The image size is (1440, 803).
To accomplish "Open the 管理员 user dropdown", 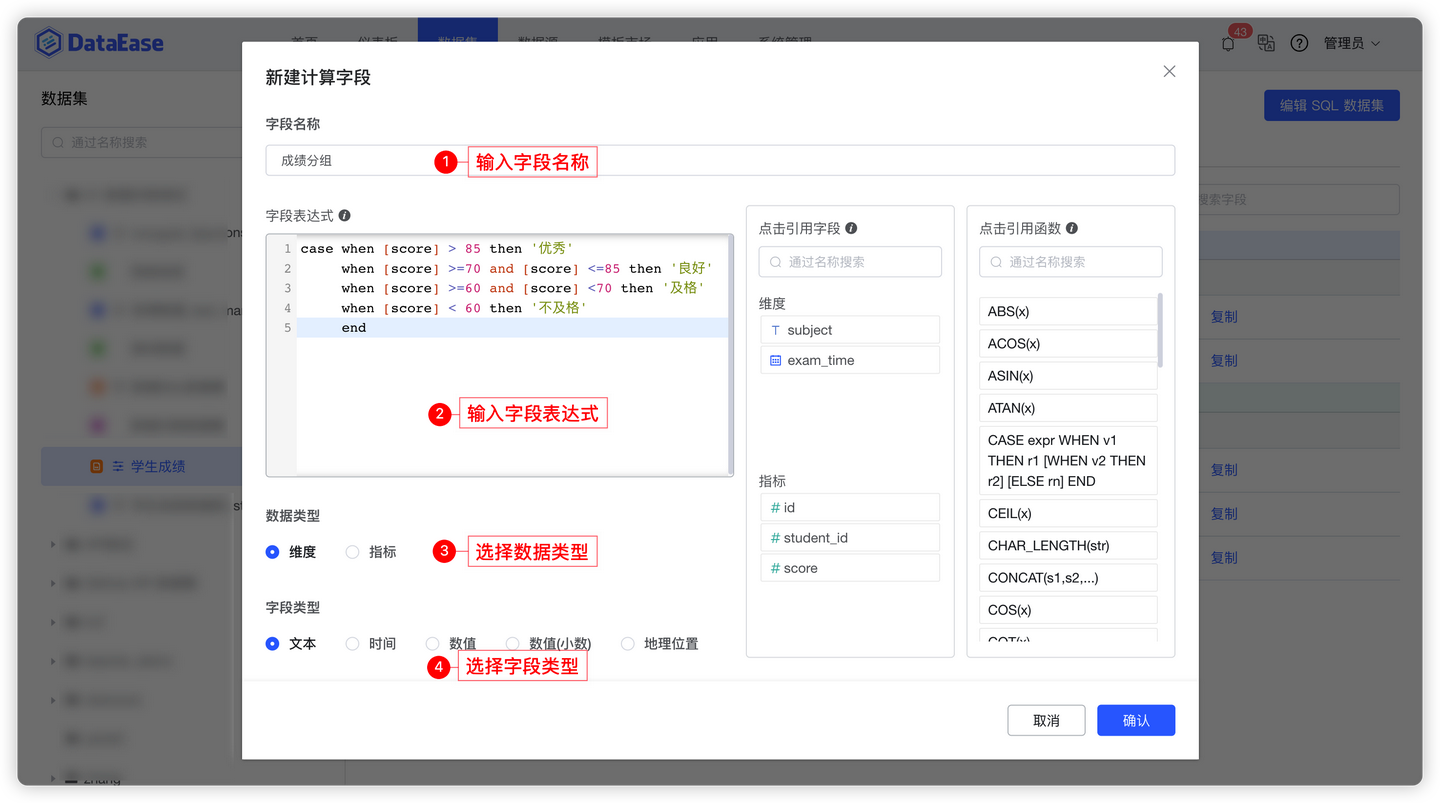I will click(1352, 43).
